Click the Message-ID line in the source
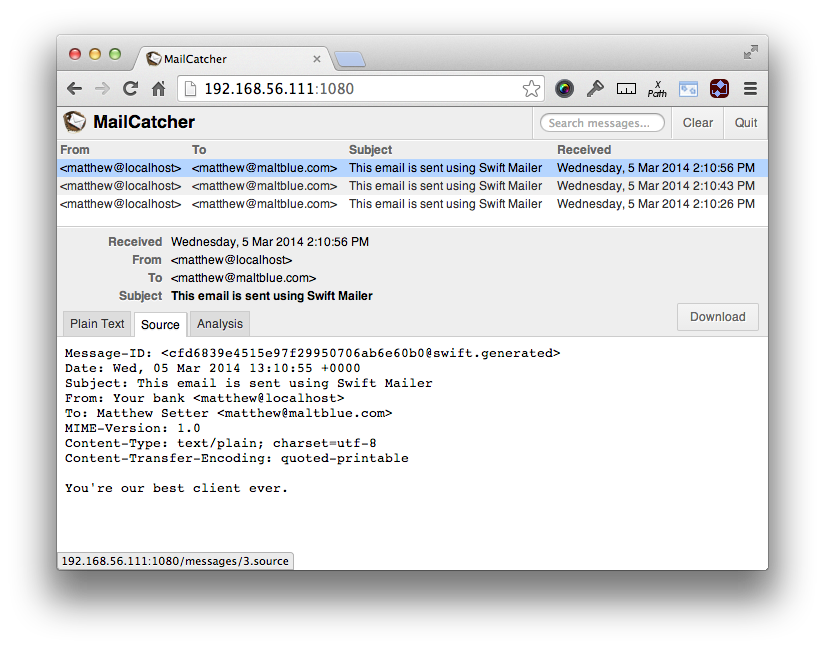This screenshot has height=649, width=825. tap(313, 353)
